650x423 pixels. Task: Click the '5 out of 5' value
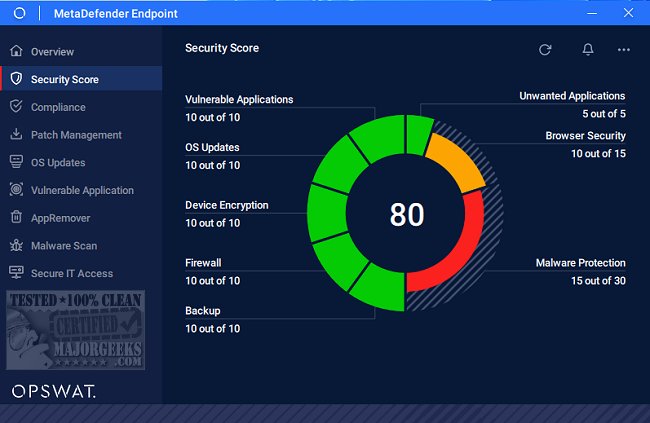604,114
